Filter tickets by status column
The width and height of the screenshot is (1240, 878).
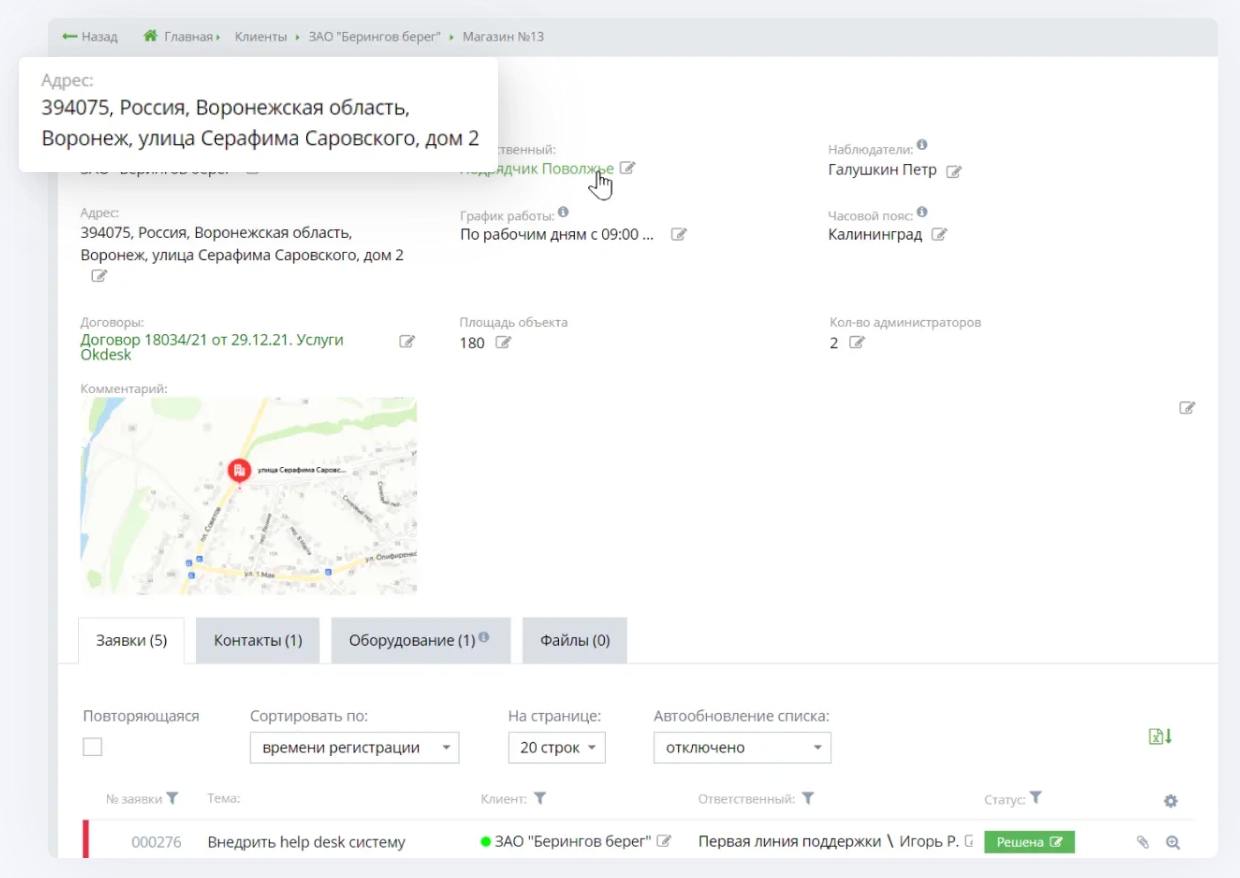pos(1036,798)
